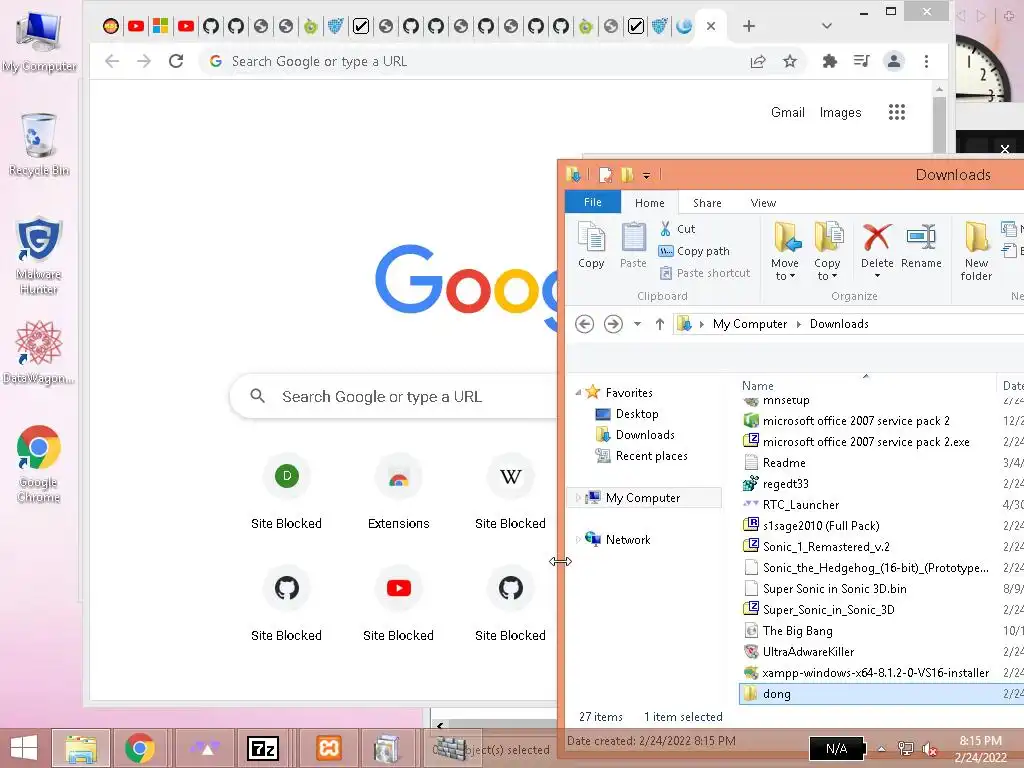Open the Extensions shortcut tile
This screenshot has height=768, width=1024.
(x=398, y=491)
